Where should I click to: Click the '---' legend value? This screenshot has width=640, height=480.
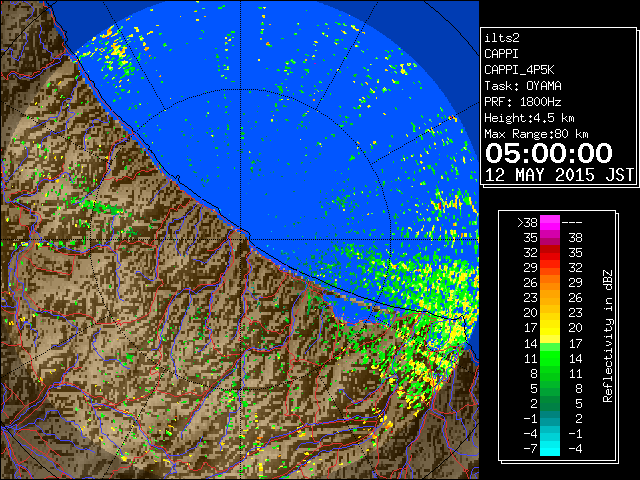point(572,222)
